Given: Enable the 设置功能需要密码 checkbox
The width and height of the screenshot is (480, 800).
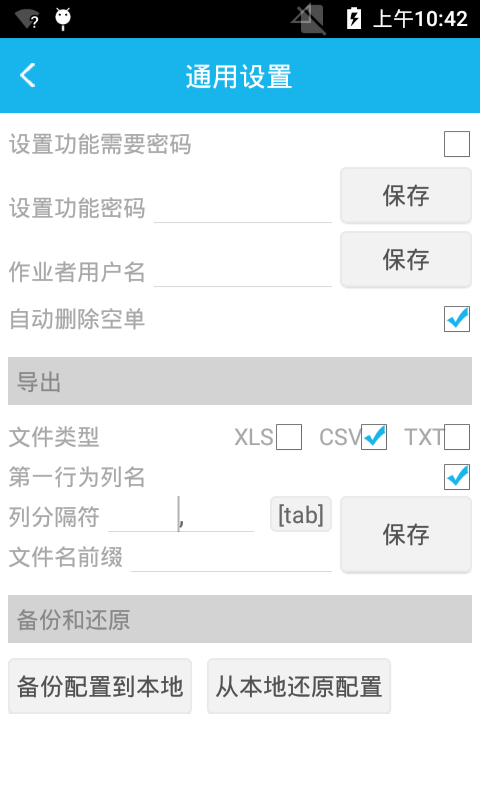Looking at the screenshot, I should coord(457,144).
